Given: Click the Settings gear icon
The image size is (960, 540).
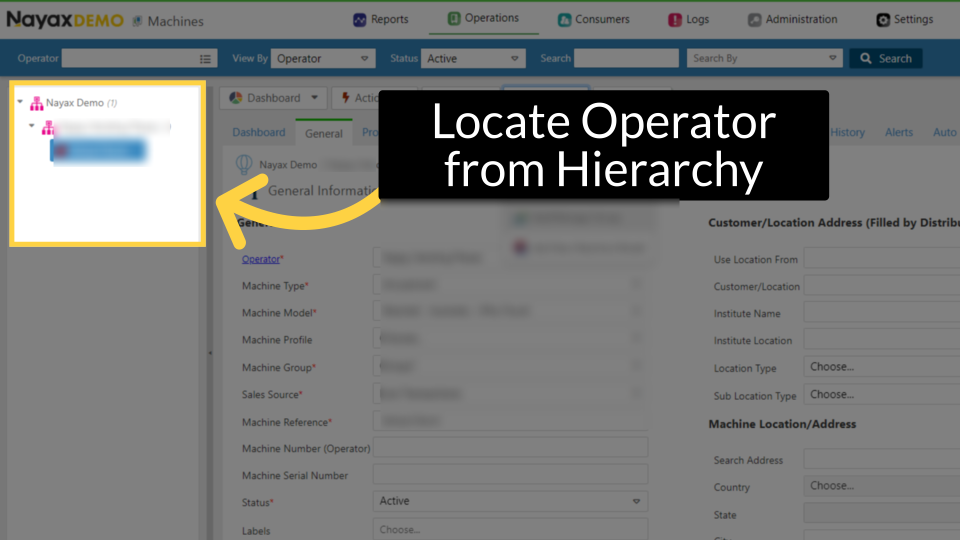Looking at the screenshot, I should pyautogui.click(x=883, y=20).
